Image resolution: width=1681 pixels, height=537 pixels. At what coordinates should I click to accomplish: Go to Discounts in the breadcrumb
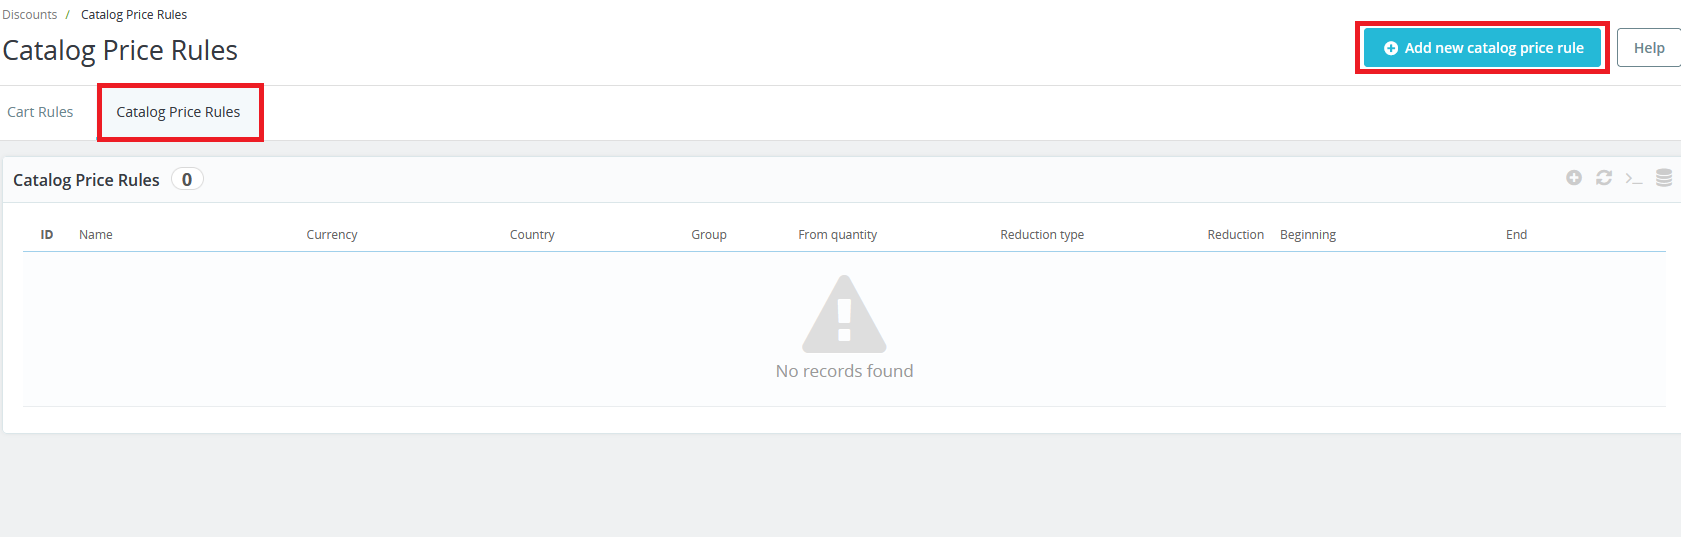pyautogui.click(x=30, y=15)
